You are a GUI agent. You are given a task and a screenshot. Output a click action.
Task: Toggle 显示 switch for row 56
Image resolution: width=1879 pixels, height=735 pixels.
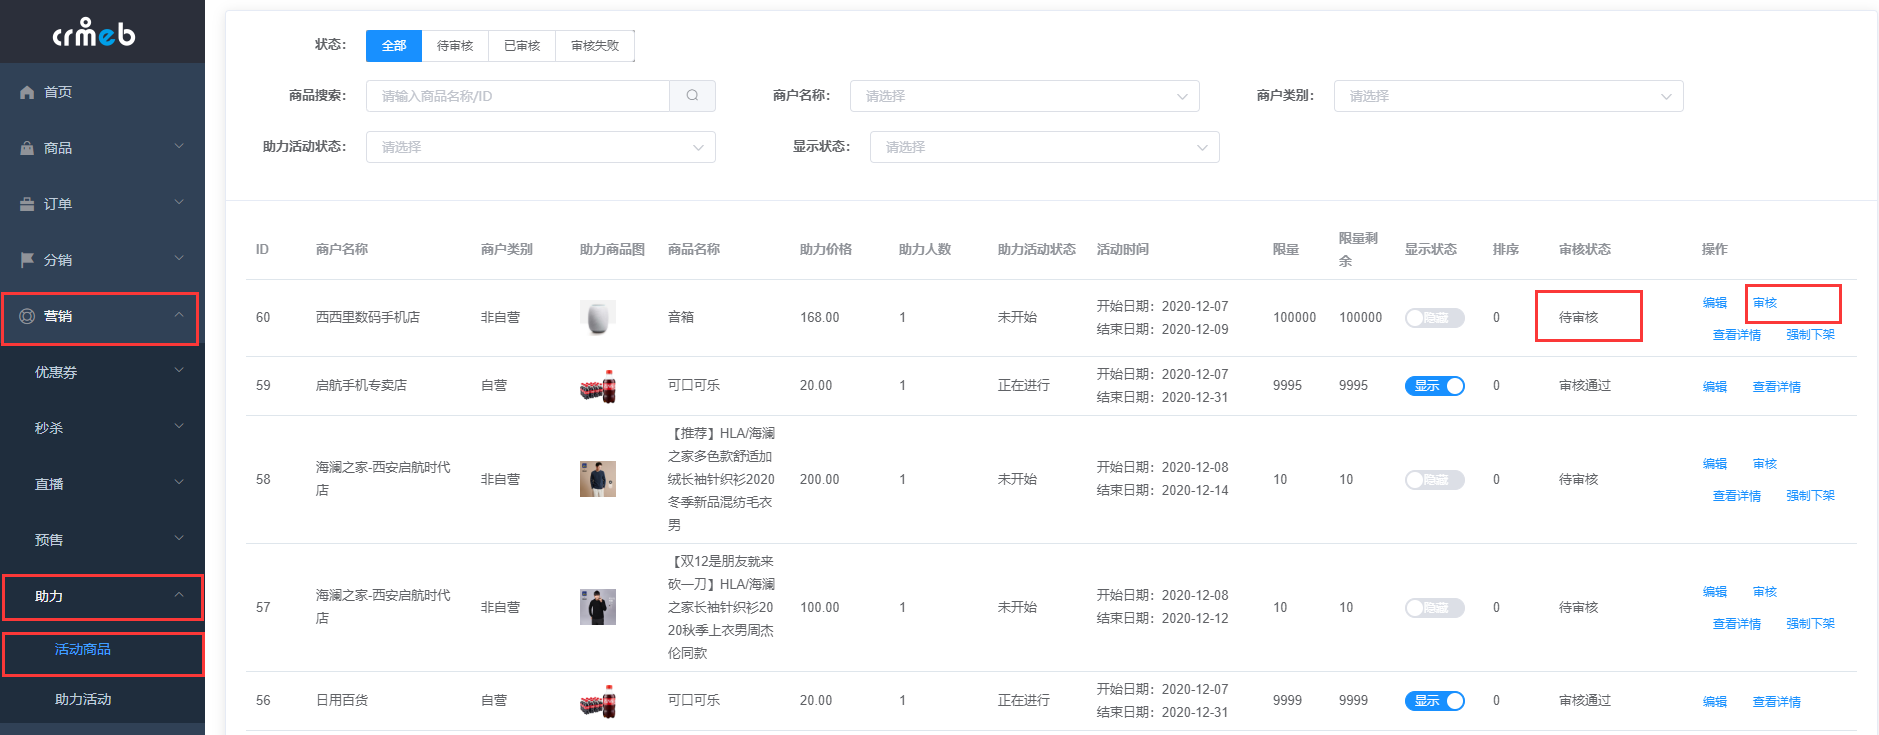(1434, 701)
